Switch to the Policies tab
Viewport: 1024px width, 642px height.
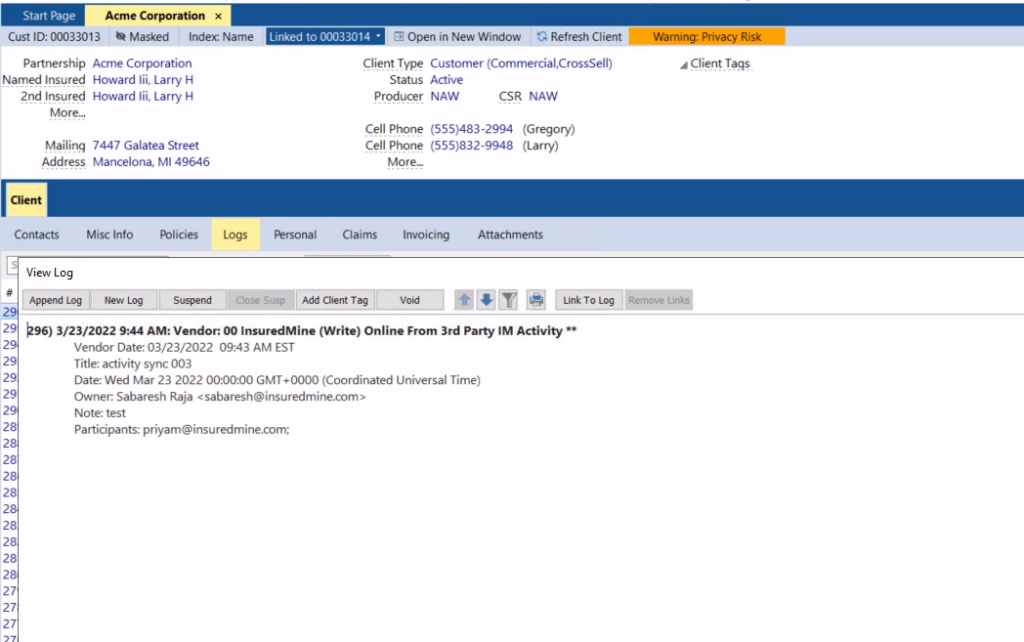coord(178,234)
